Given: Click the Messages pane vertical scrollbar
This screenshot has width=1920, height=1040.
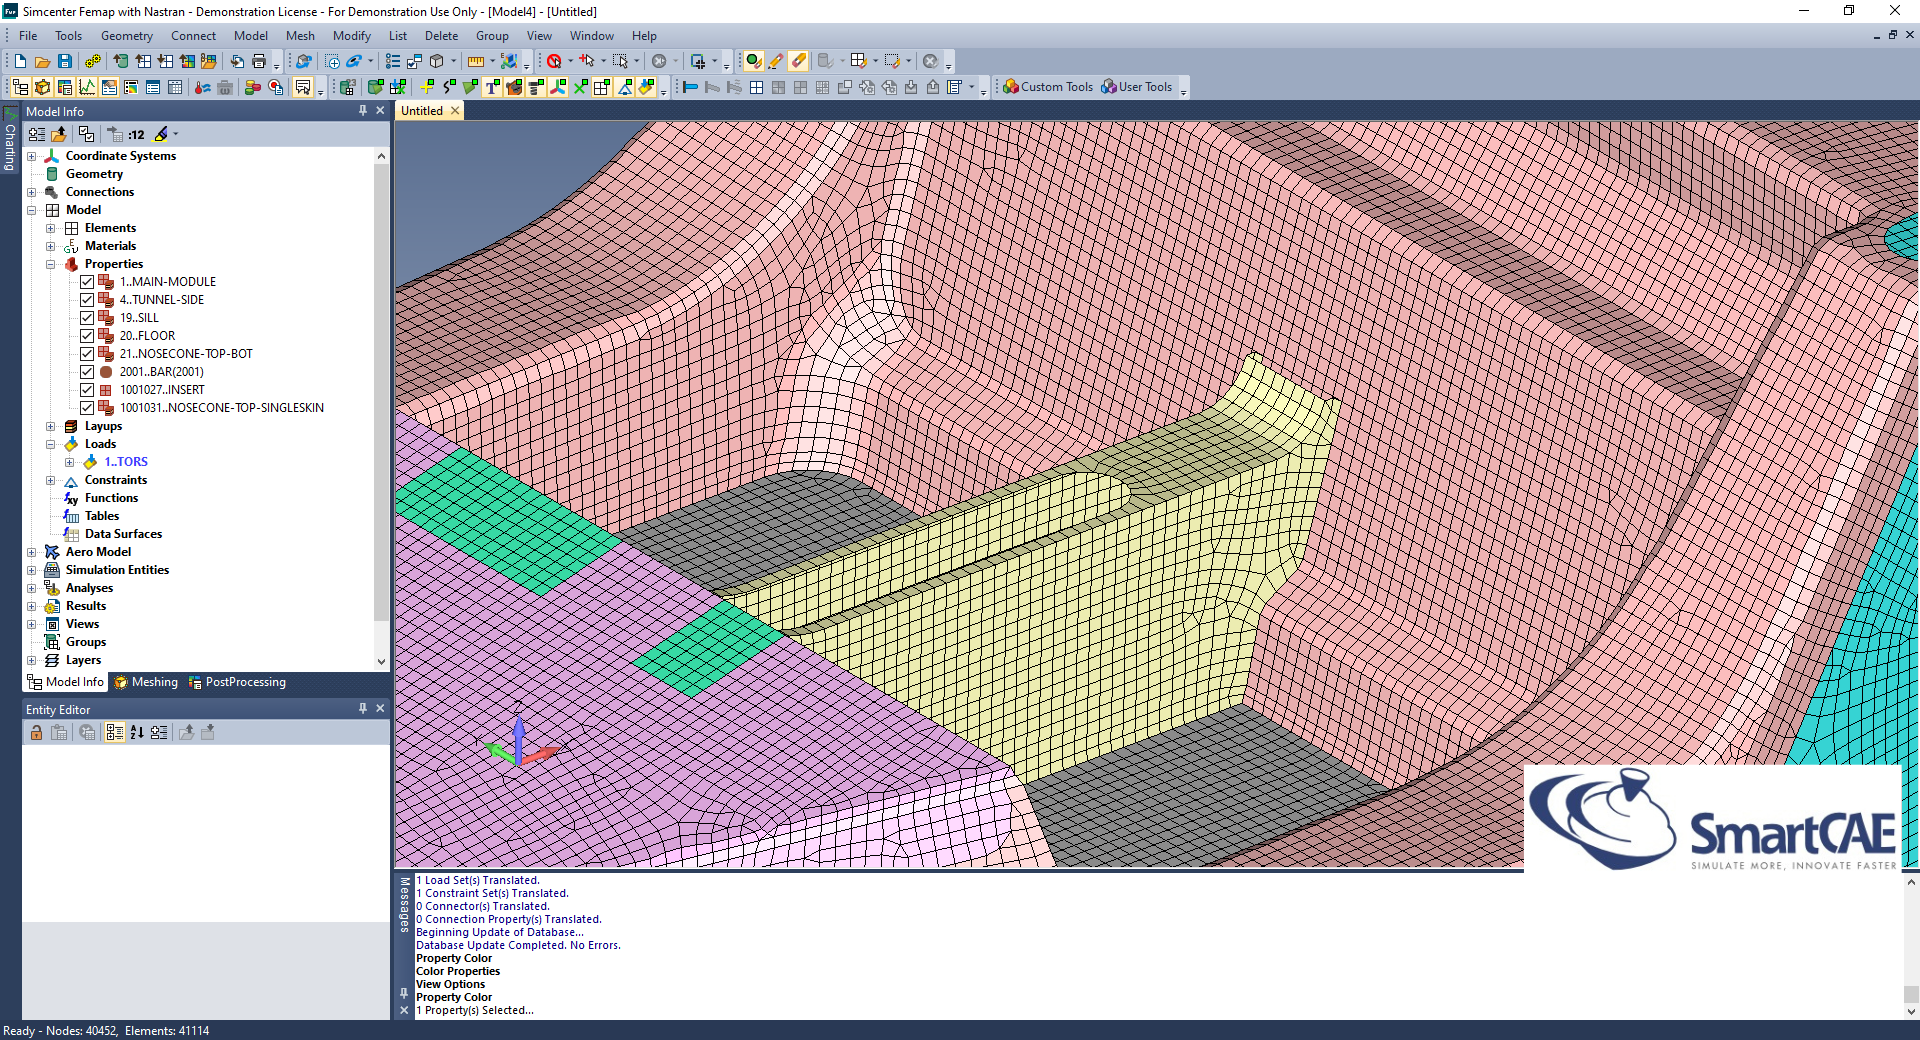Looking at the screenshot, I should (x=1911, y=946).
